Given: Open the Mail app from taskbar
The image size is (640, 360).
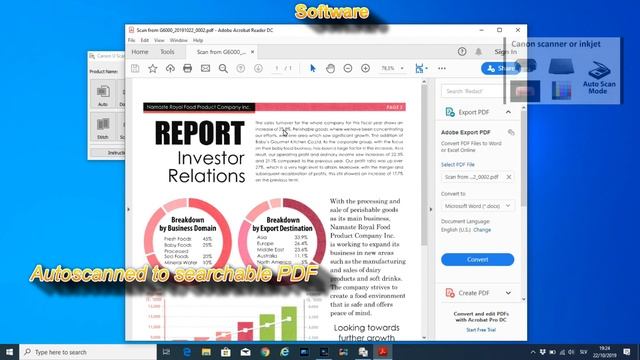Looking at the screenshot, I should (x=245, y=352).
